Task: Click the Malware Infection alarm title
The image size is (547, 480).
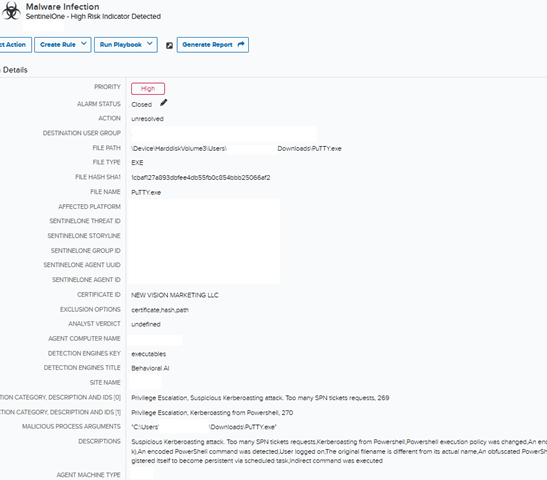Action: [x=62, y=7]
